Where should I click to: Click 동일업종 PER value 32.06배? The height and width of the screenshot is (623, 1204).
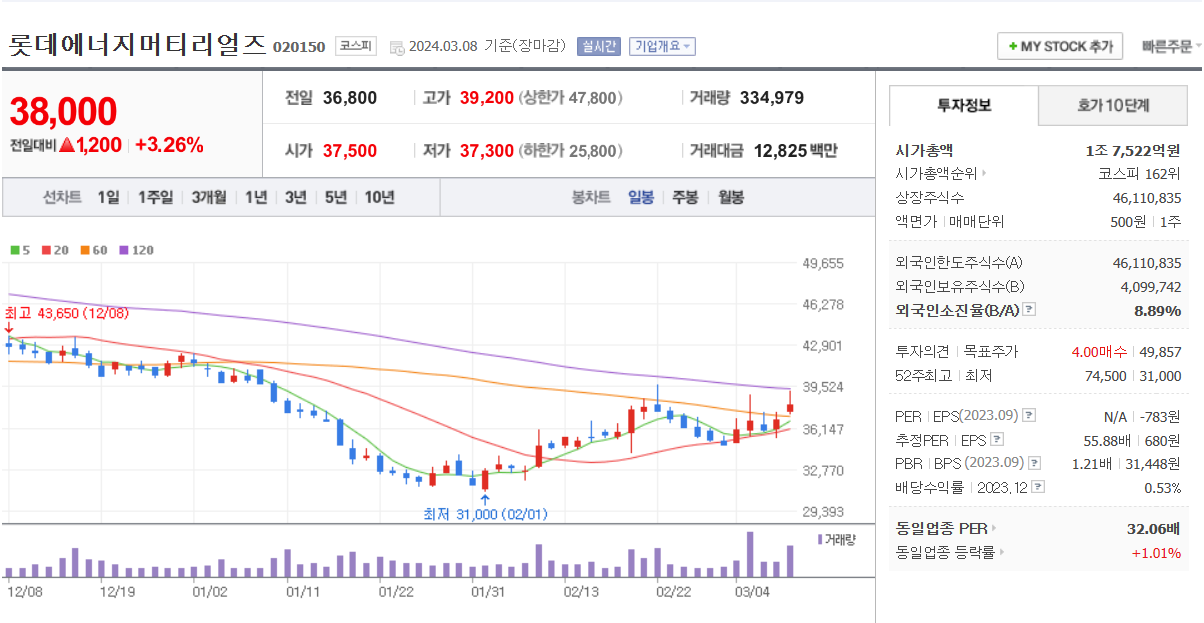coord(1154,528)
